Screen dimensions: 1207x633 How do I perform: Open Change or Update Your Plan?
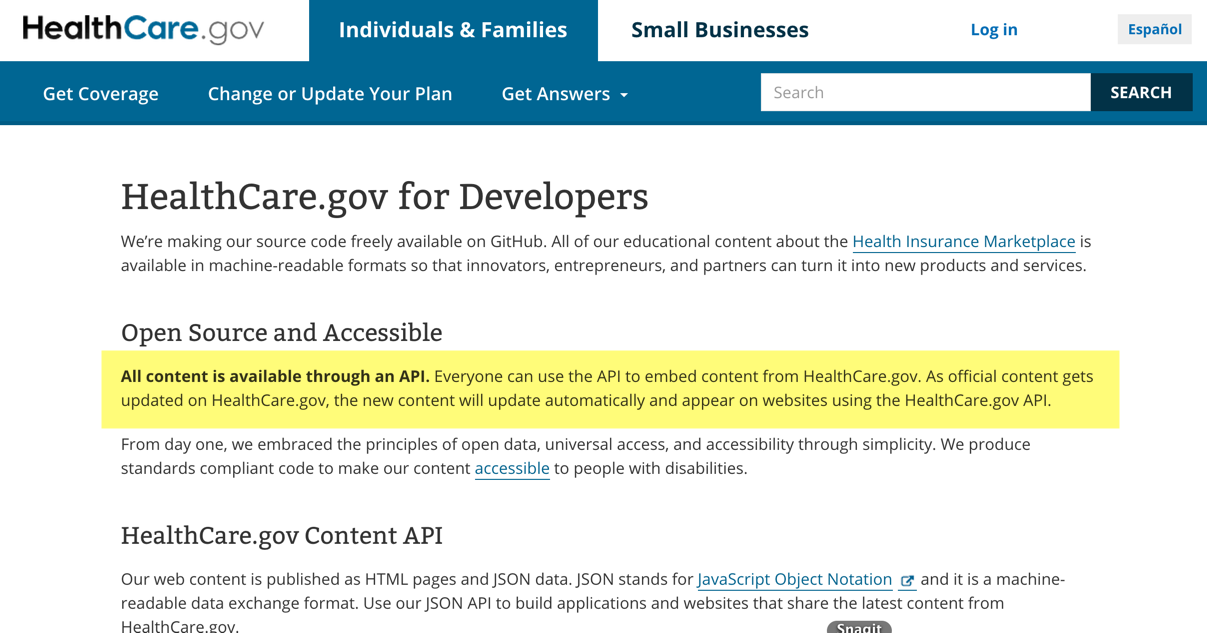330,93
